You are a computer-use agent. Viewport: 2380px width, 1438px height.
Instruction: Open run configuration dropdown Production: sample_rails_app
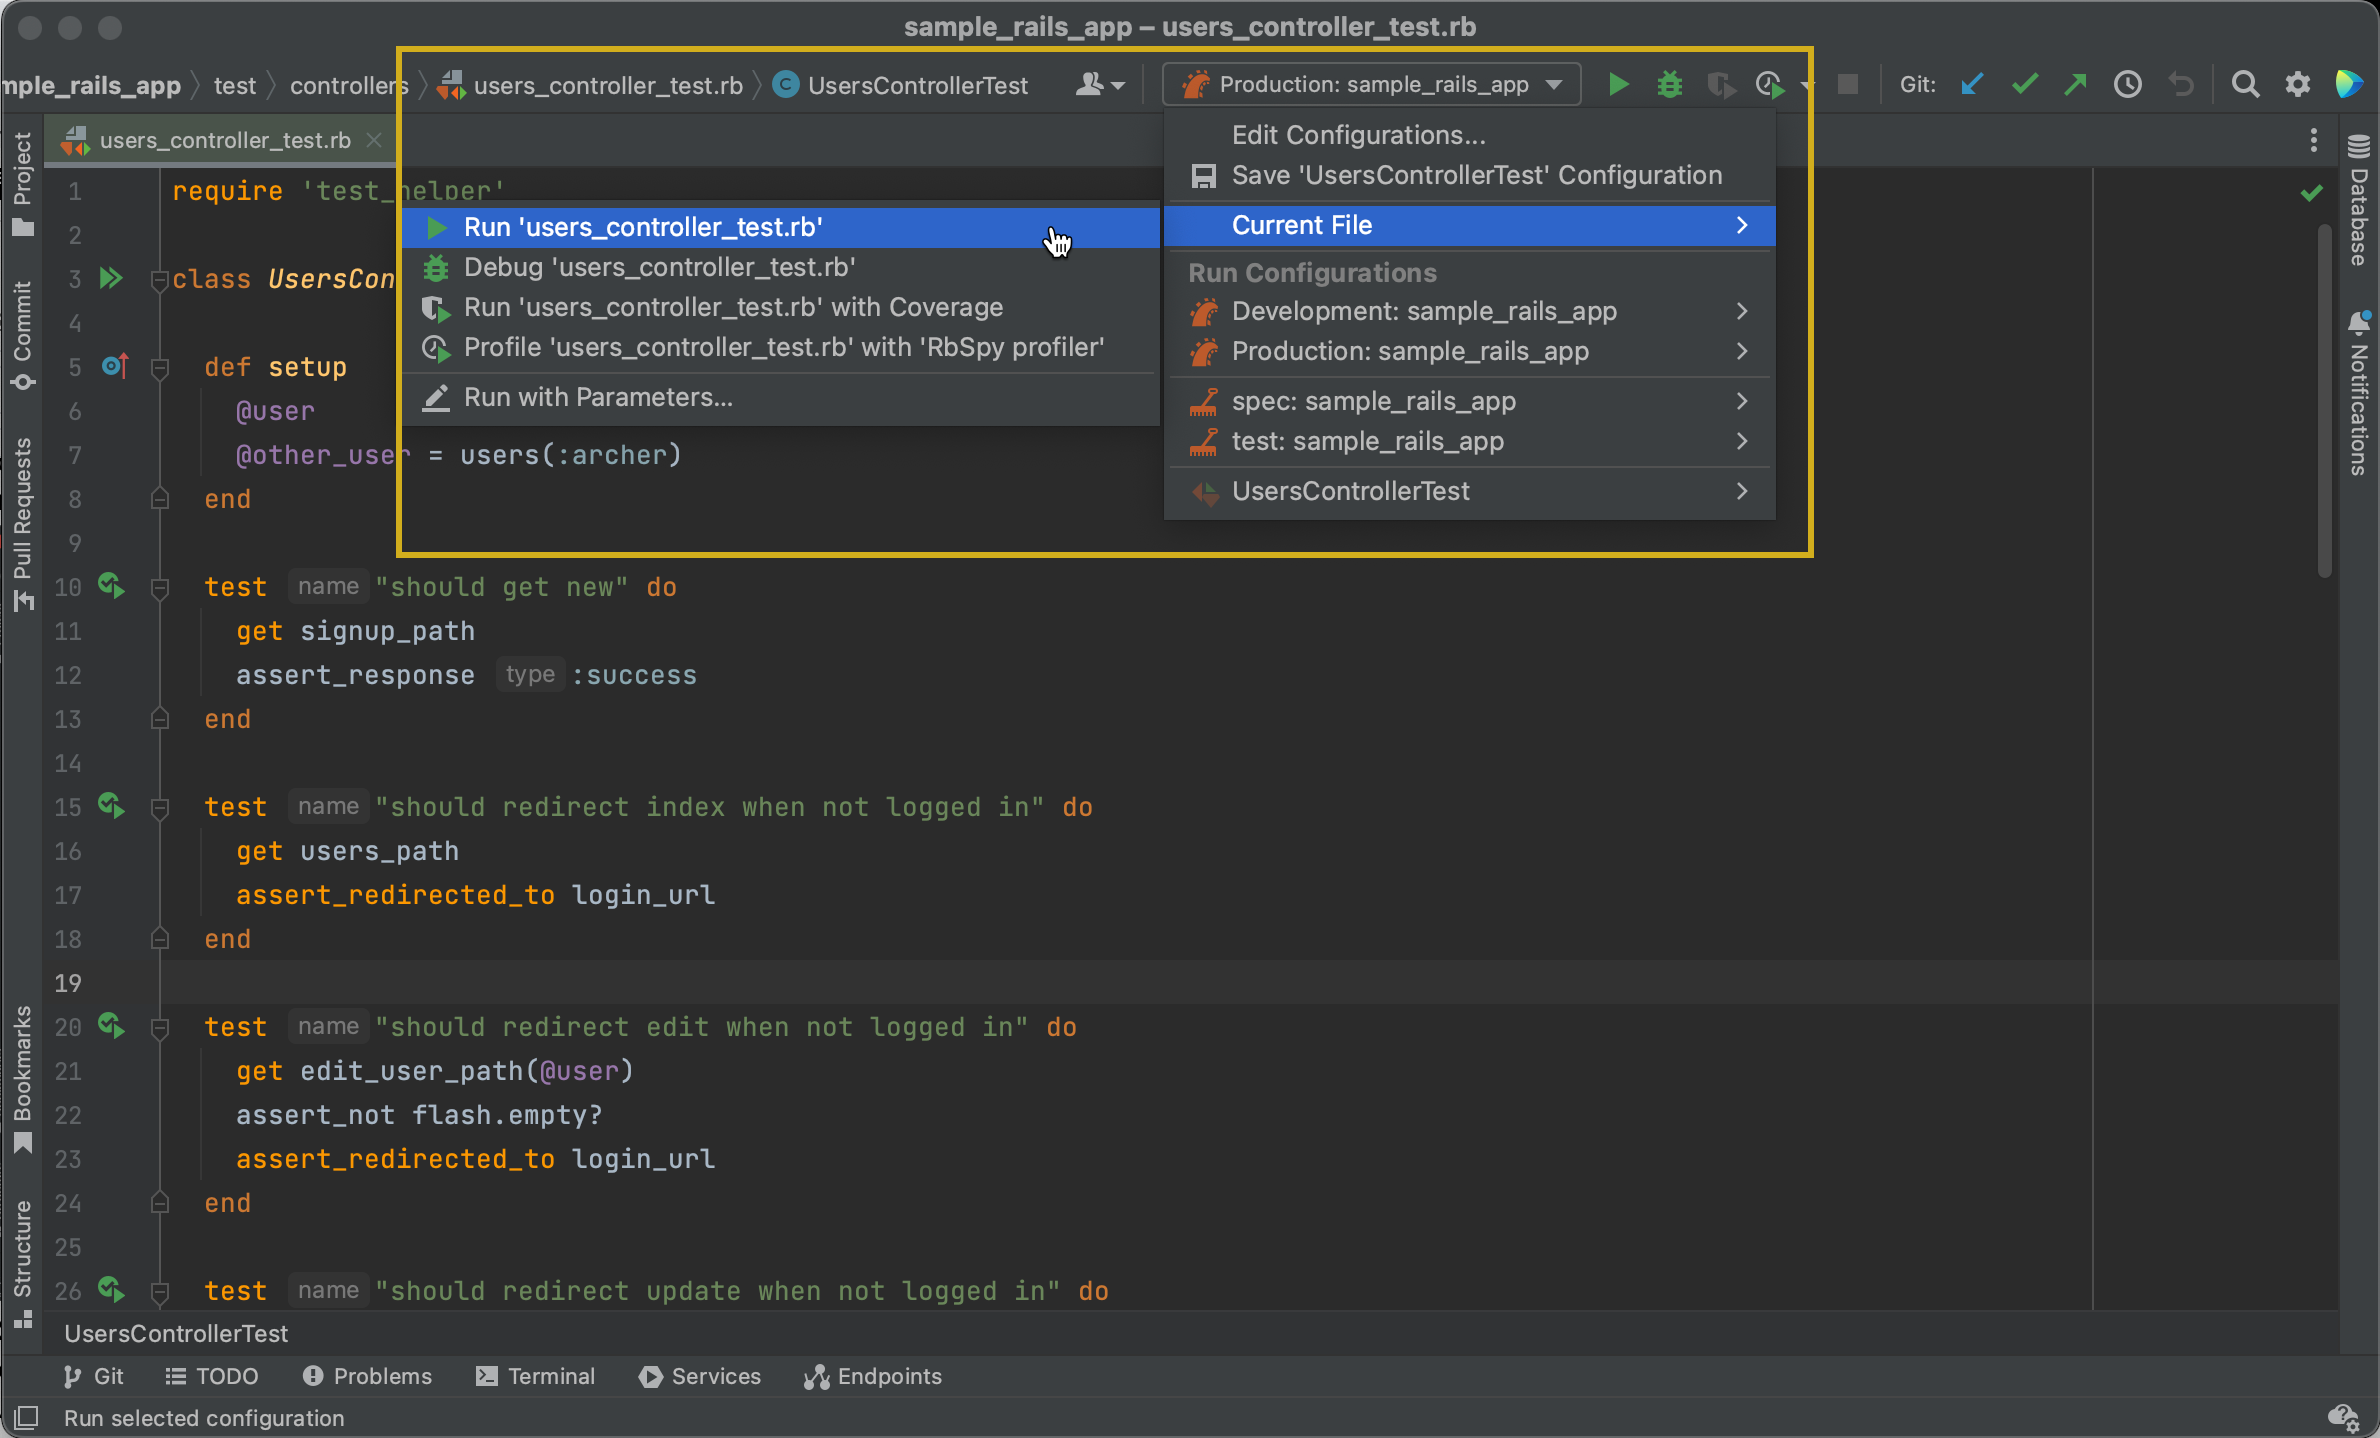pos(1371,85)
